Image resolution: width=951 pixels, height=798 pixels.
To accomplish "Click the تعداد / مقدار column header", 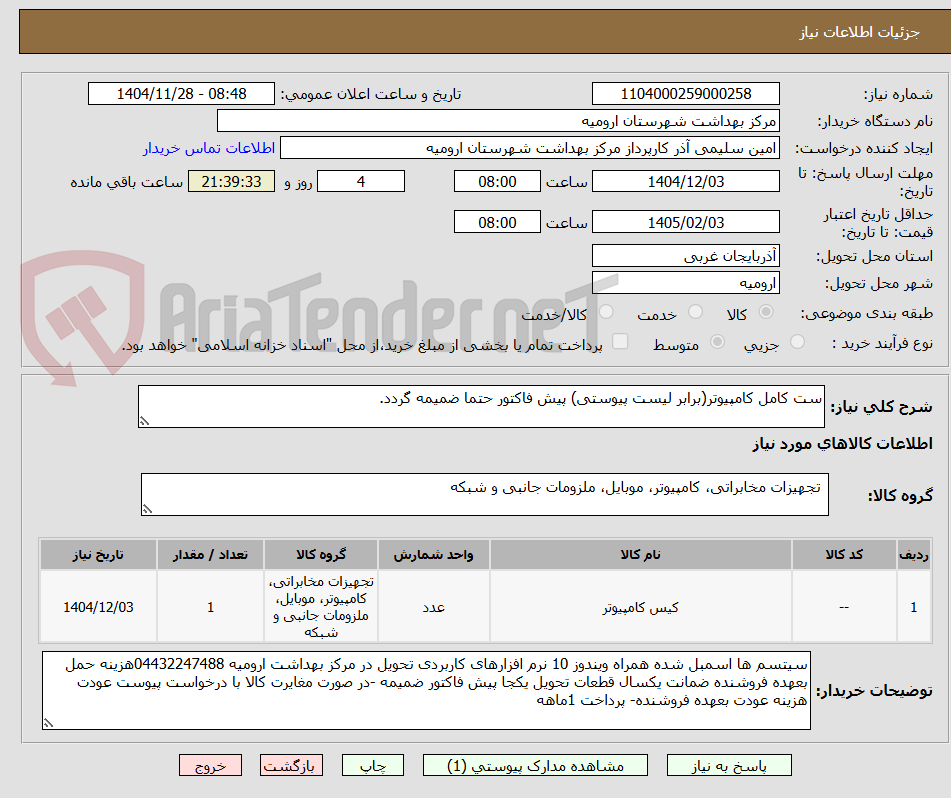I will click(x=210, y=554).
